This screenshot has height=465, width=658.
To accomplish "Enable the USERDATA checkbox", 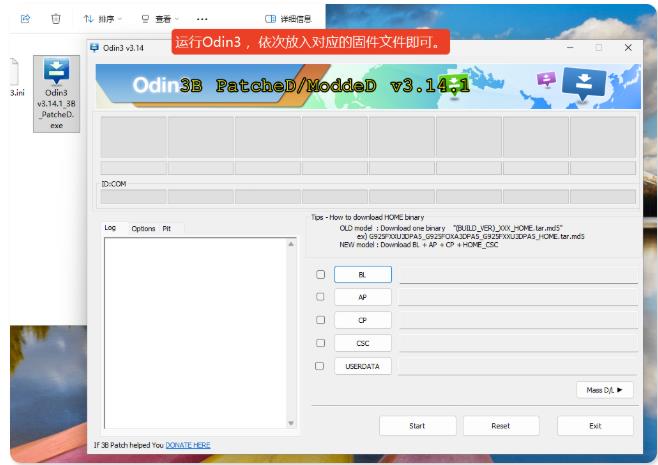I will pyautogui.click(x=320, y=366).
